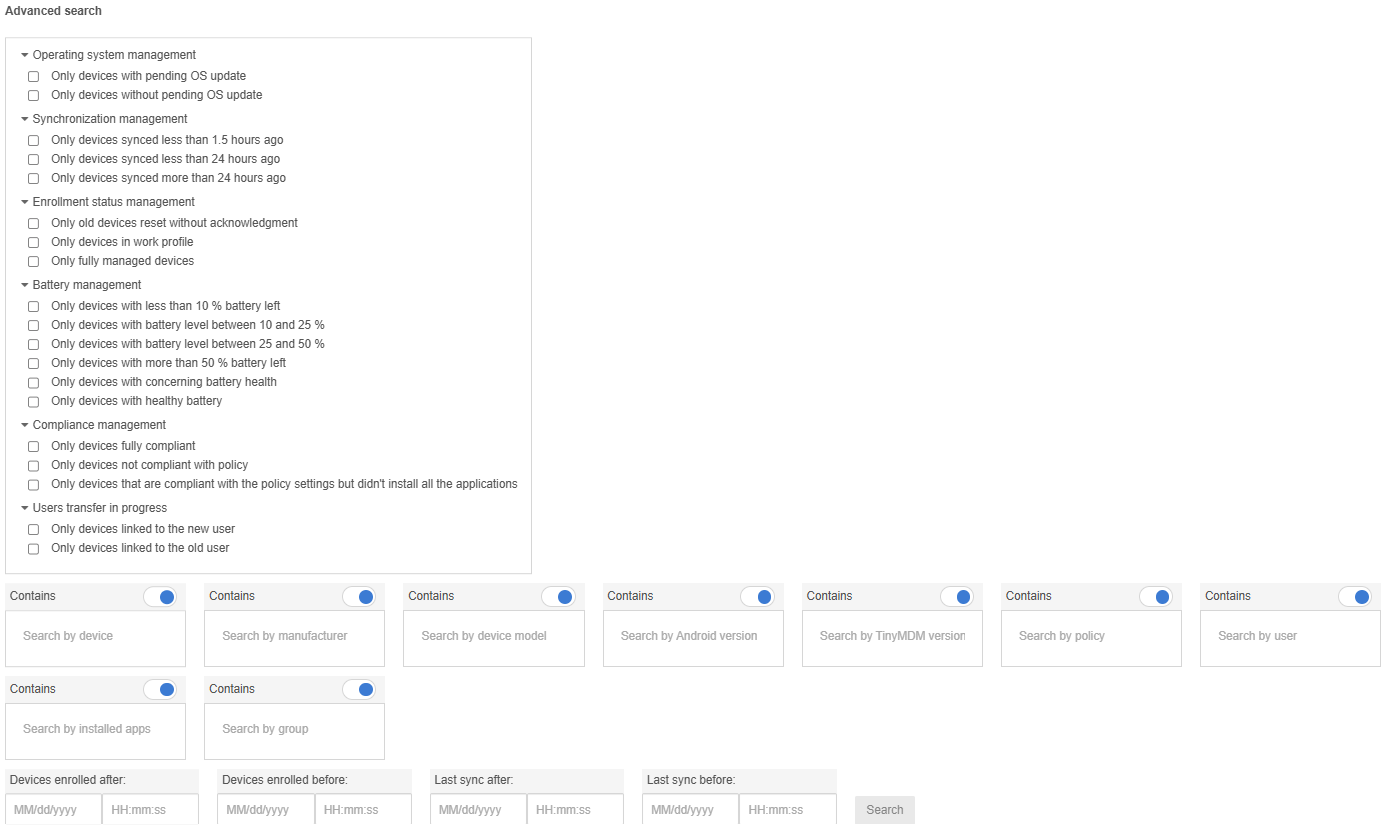Tick 'Only devices linked to the old user'
Screen dimensions: 1382x827
(x=33, y=548)
